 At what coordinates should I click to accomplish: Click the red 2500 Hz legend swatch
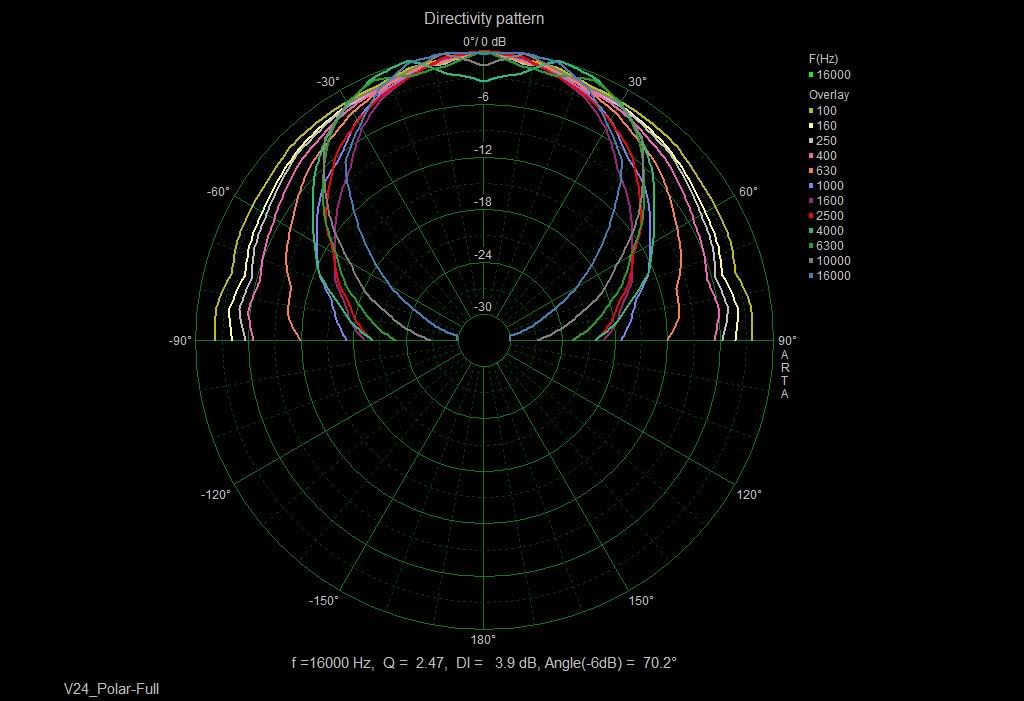[x=811, y=216]
